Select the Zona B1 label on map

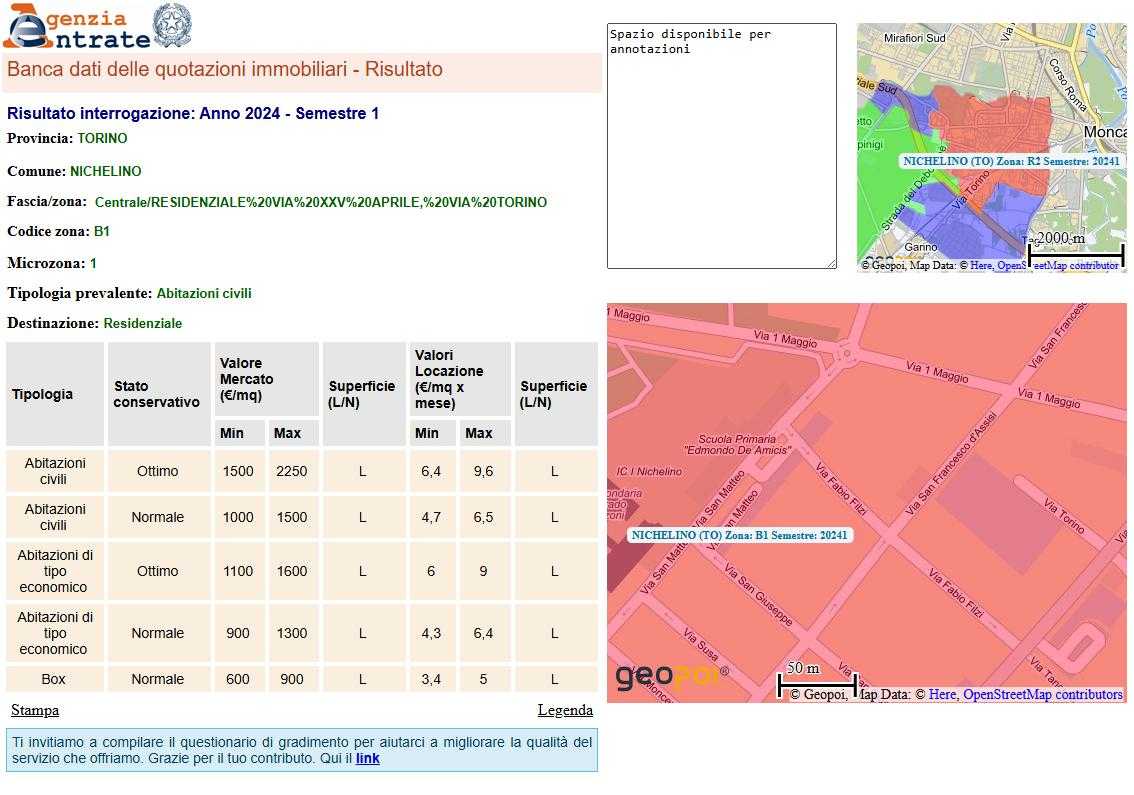[740, 535]
